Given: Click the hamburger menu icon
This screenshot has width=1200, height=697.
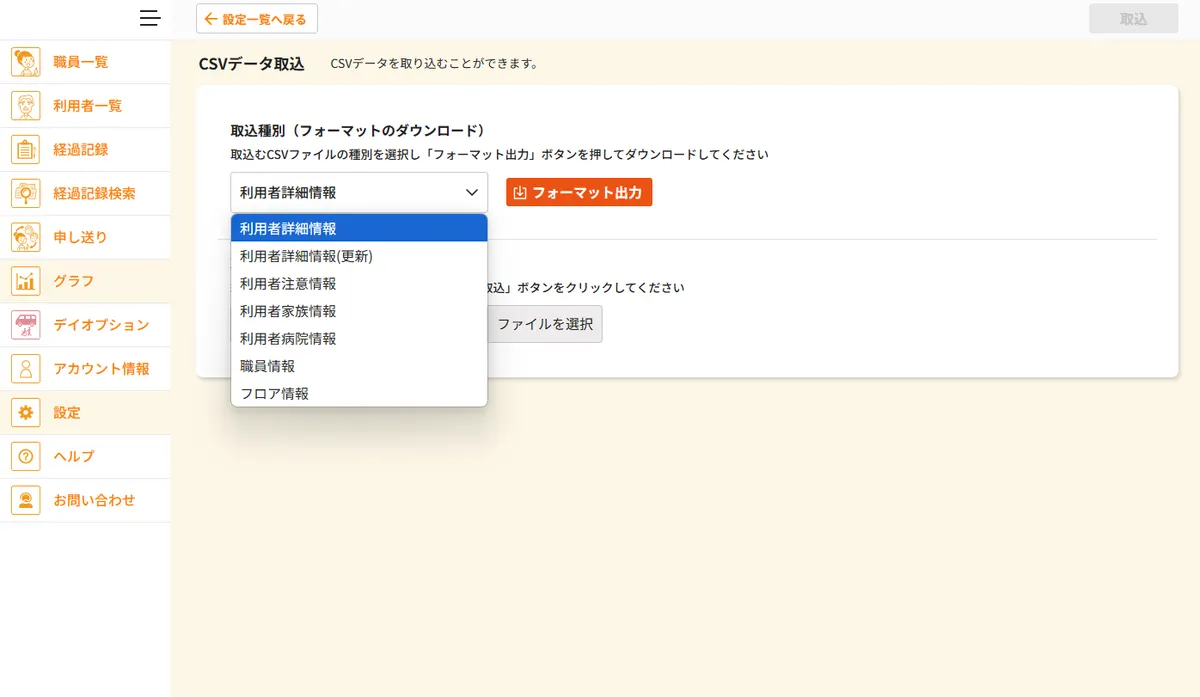Looking at the screenshot, I should click(150, 18).
